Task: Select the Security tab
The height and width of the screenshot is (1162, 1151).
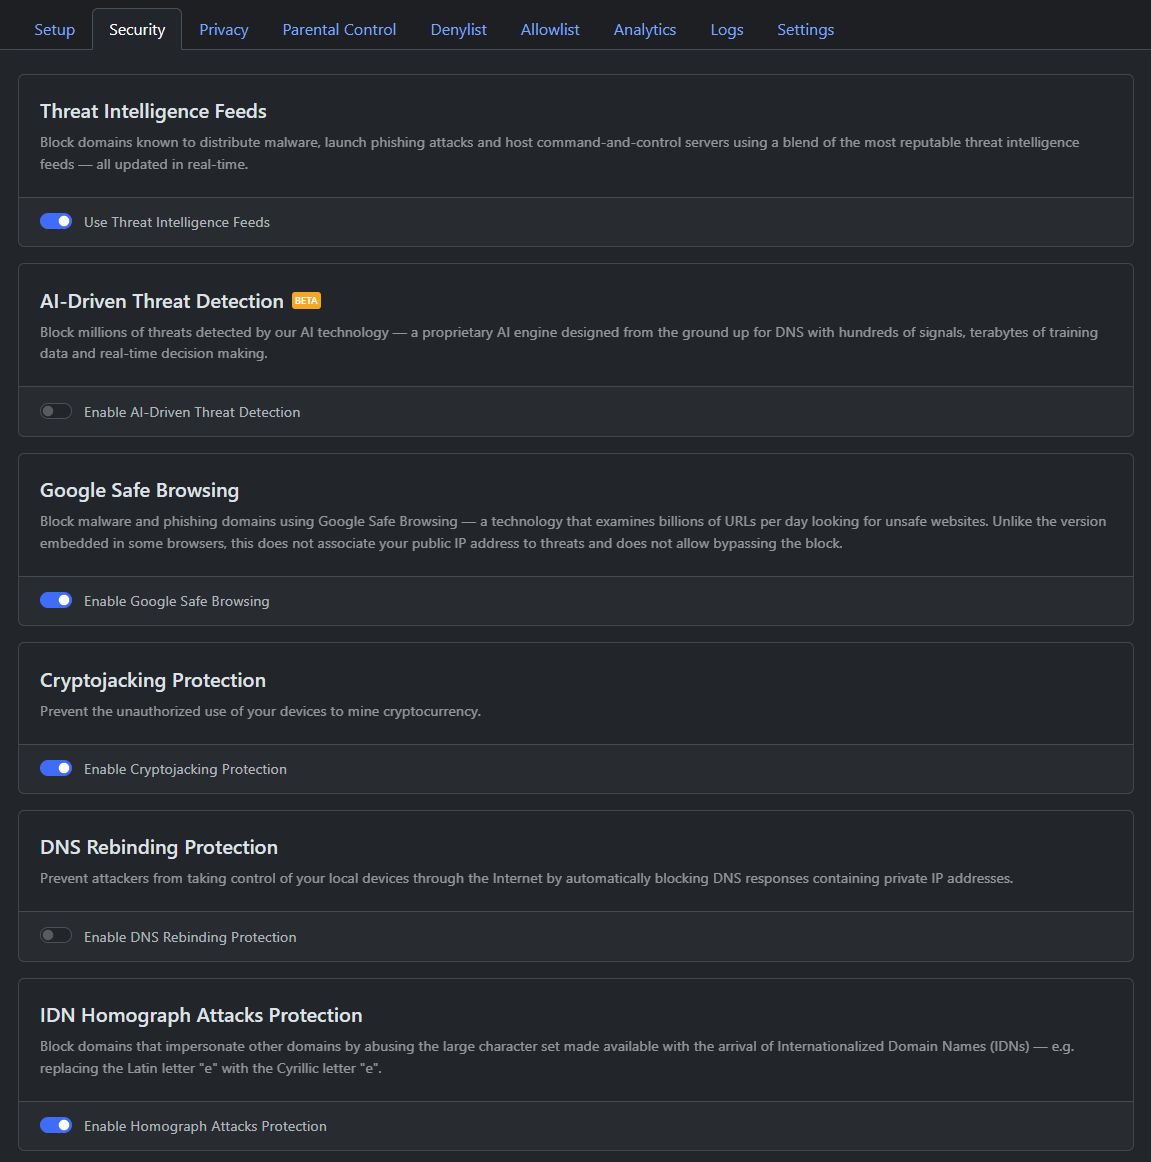Action: [x=137, y=30]
